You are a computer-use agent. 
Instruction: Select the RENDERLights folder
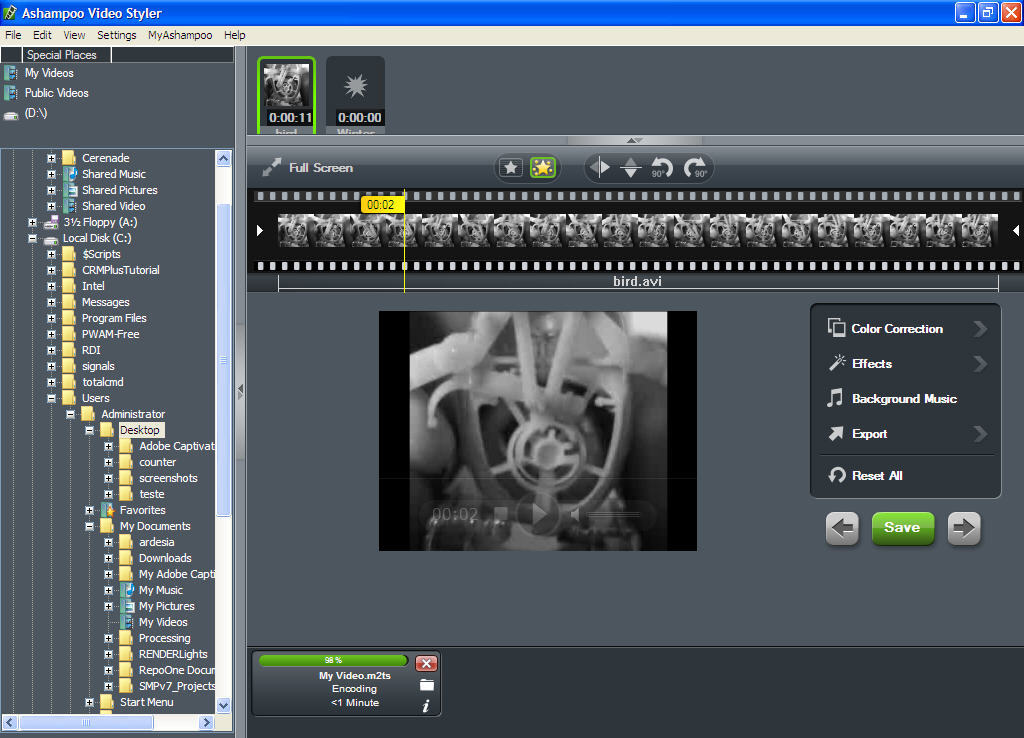click(173, 654)
